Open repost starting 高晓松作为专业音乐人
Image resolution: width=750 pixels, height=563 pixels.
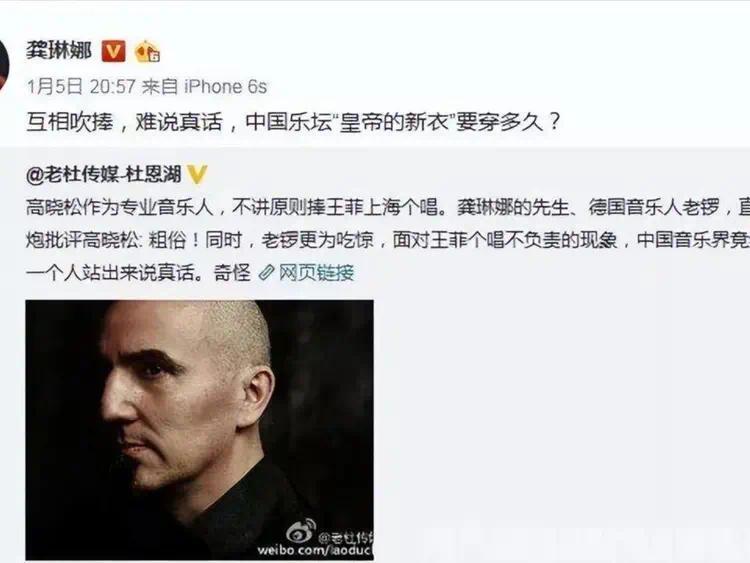[x=388, y=207]
